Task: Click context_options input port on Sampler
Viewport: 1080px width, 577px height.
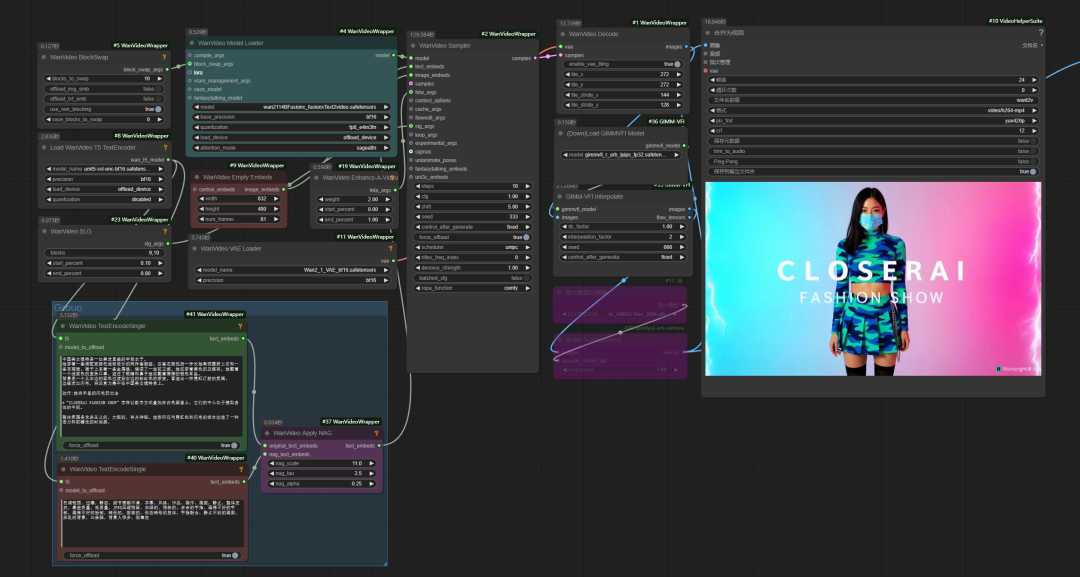Action: [x=411, y=101]
